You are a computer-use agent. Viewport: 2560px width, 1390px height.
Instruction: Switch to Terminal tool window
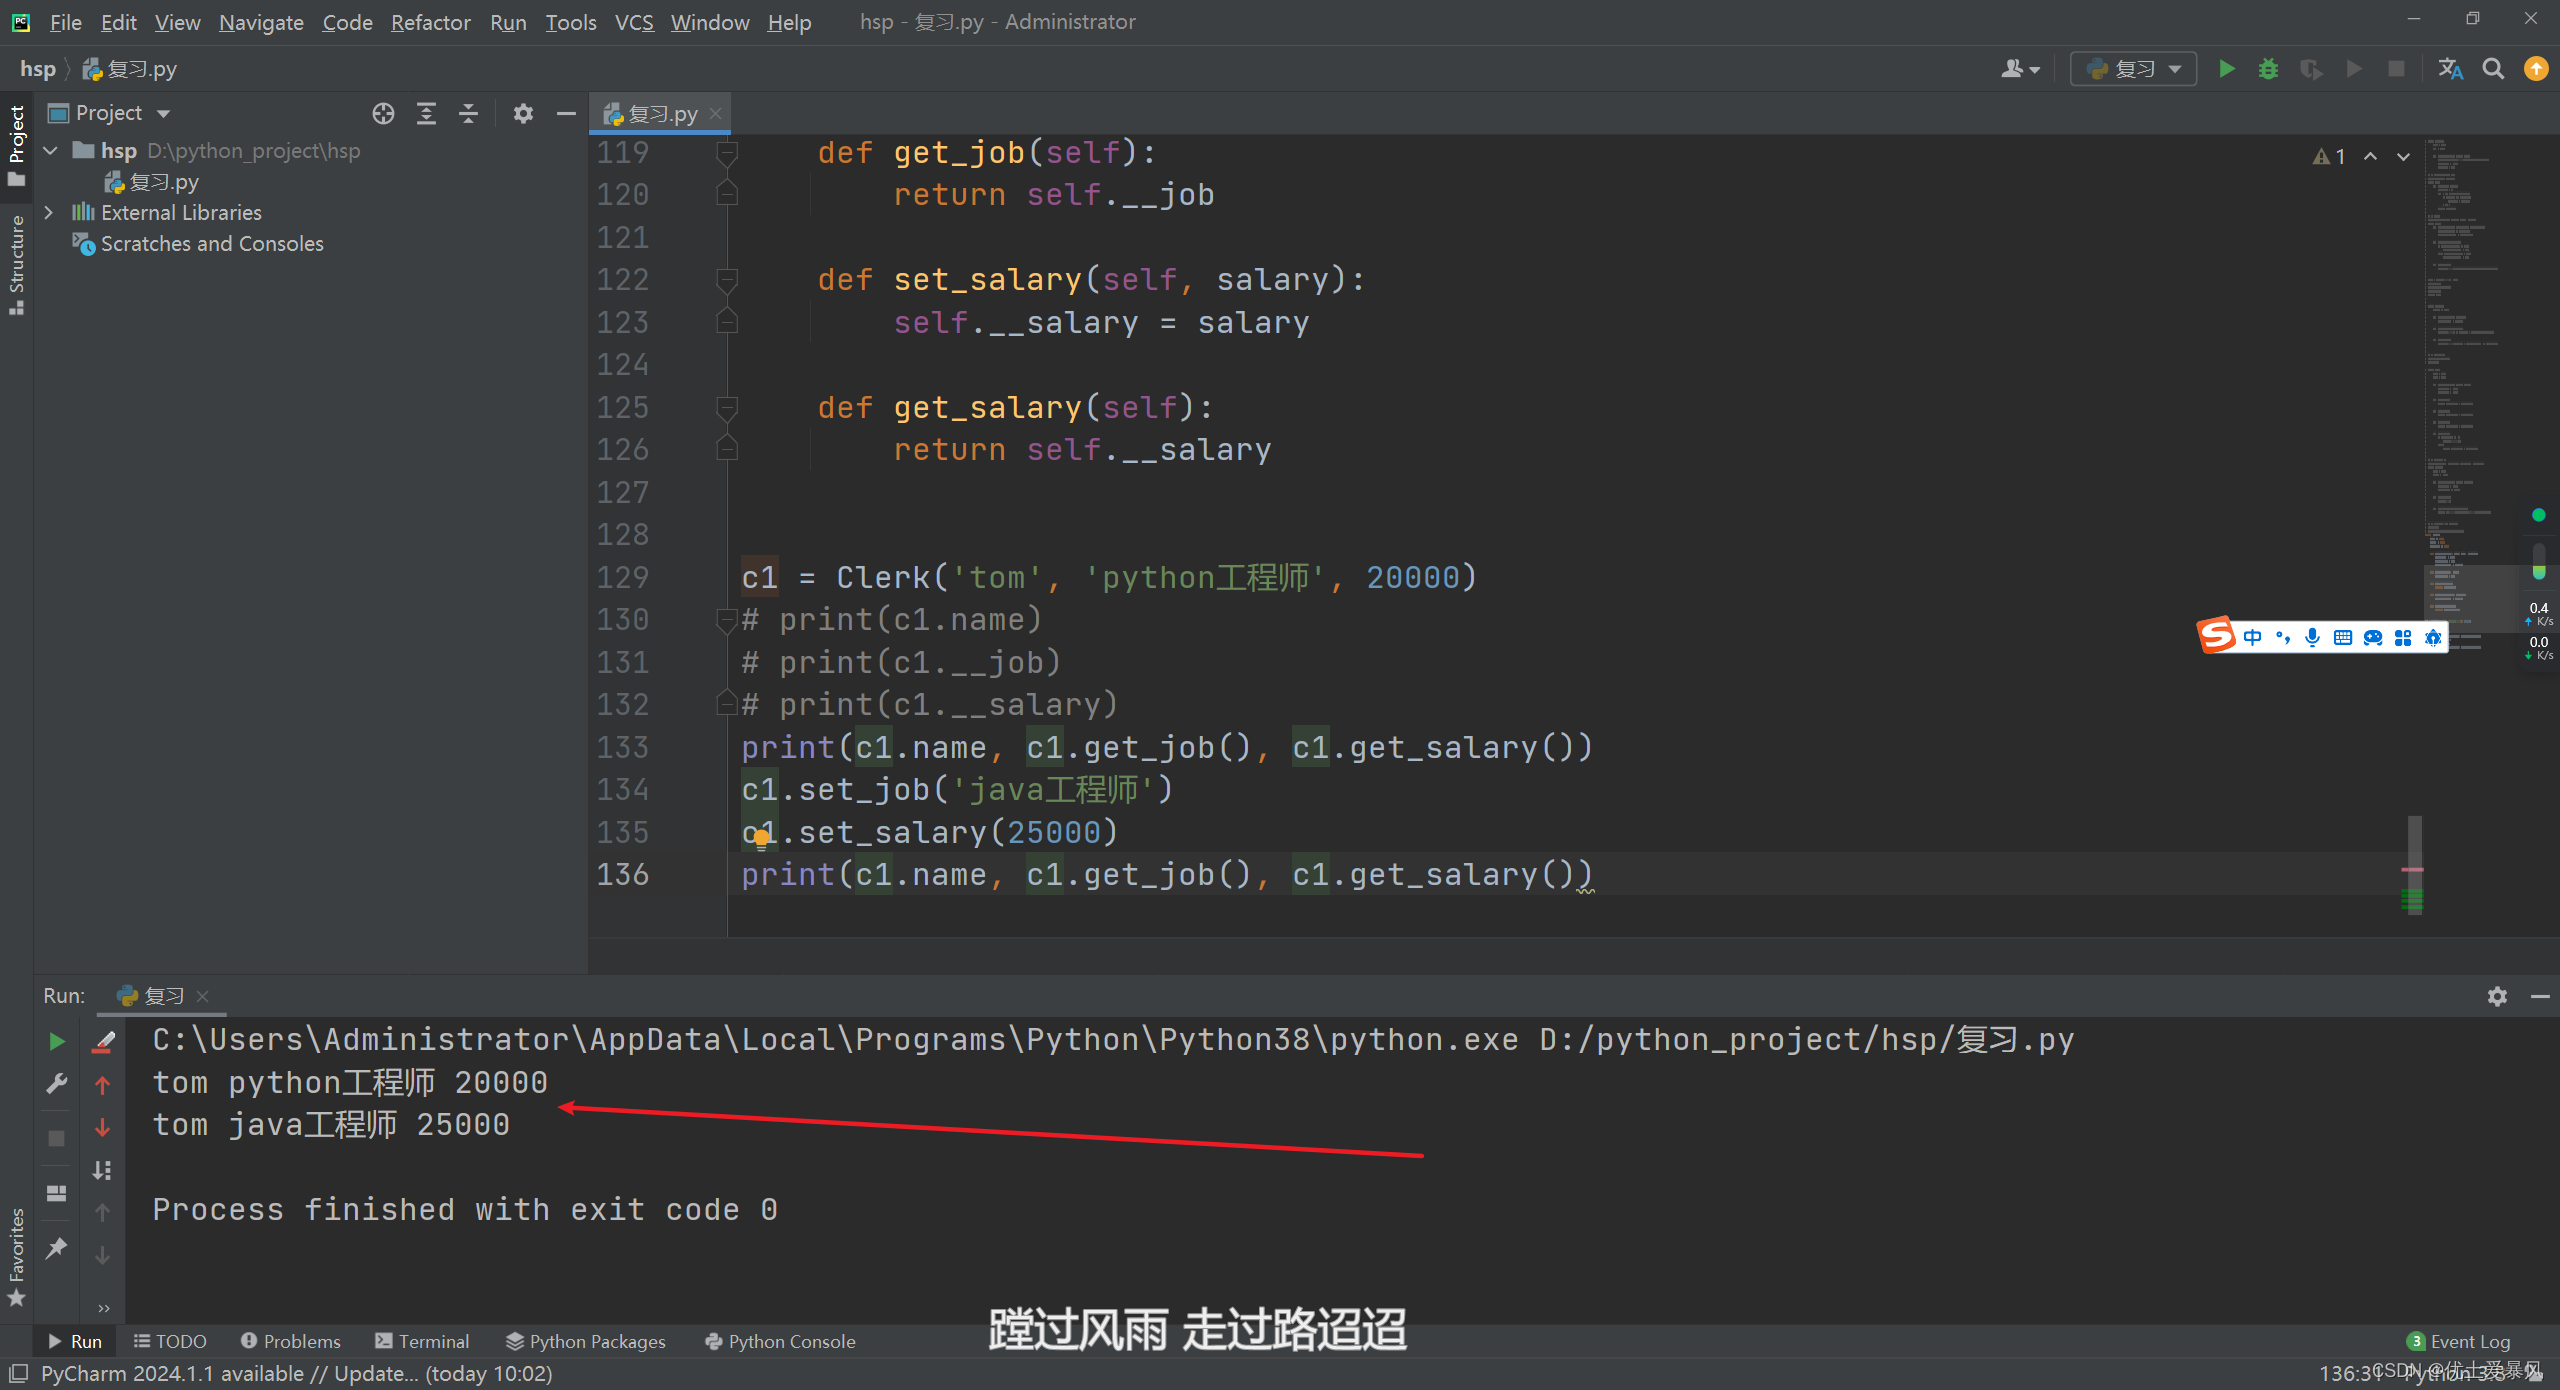[421, 1341]
